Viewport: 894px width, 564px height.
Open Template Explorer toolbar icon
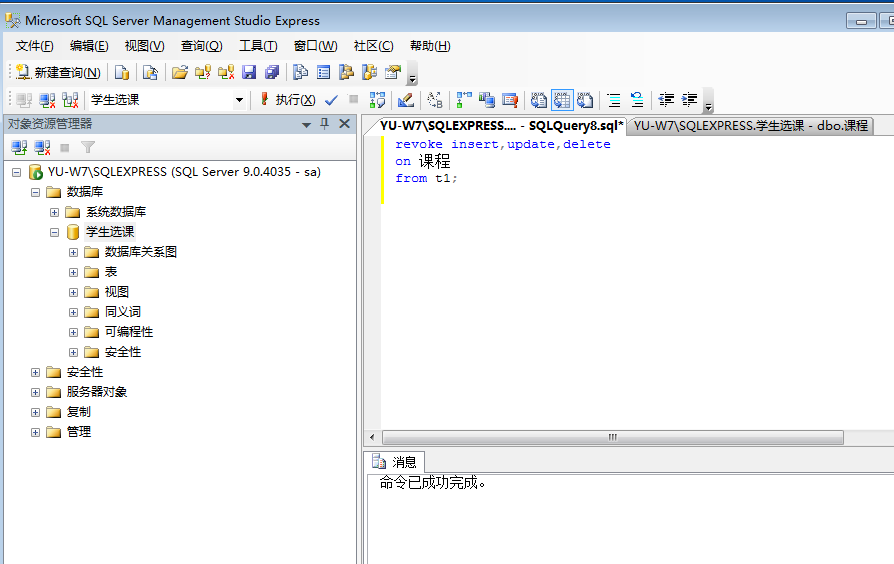click(369, 72)
